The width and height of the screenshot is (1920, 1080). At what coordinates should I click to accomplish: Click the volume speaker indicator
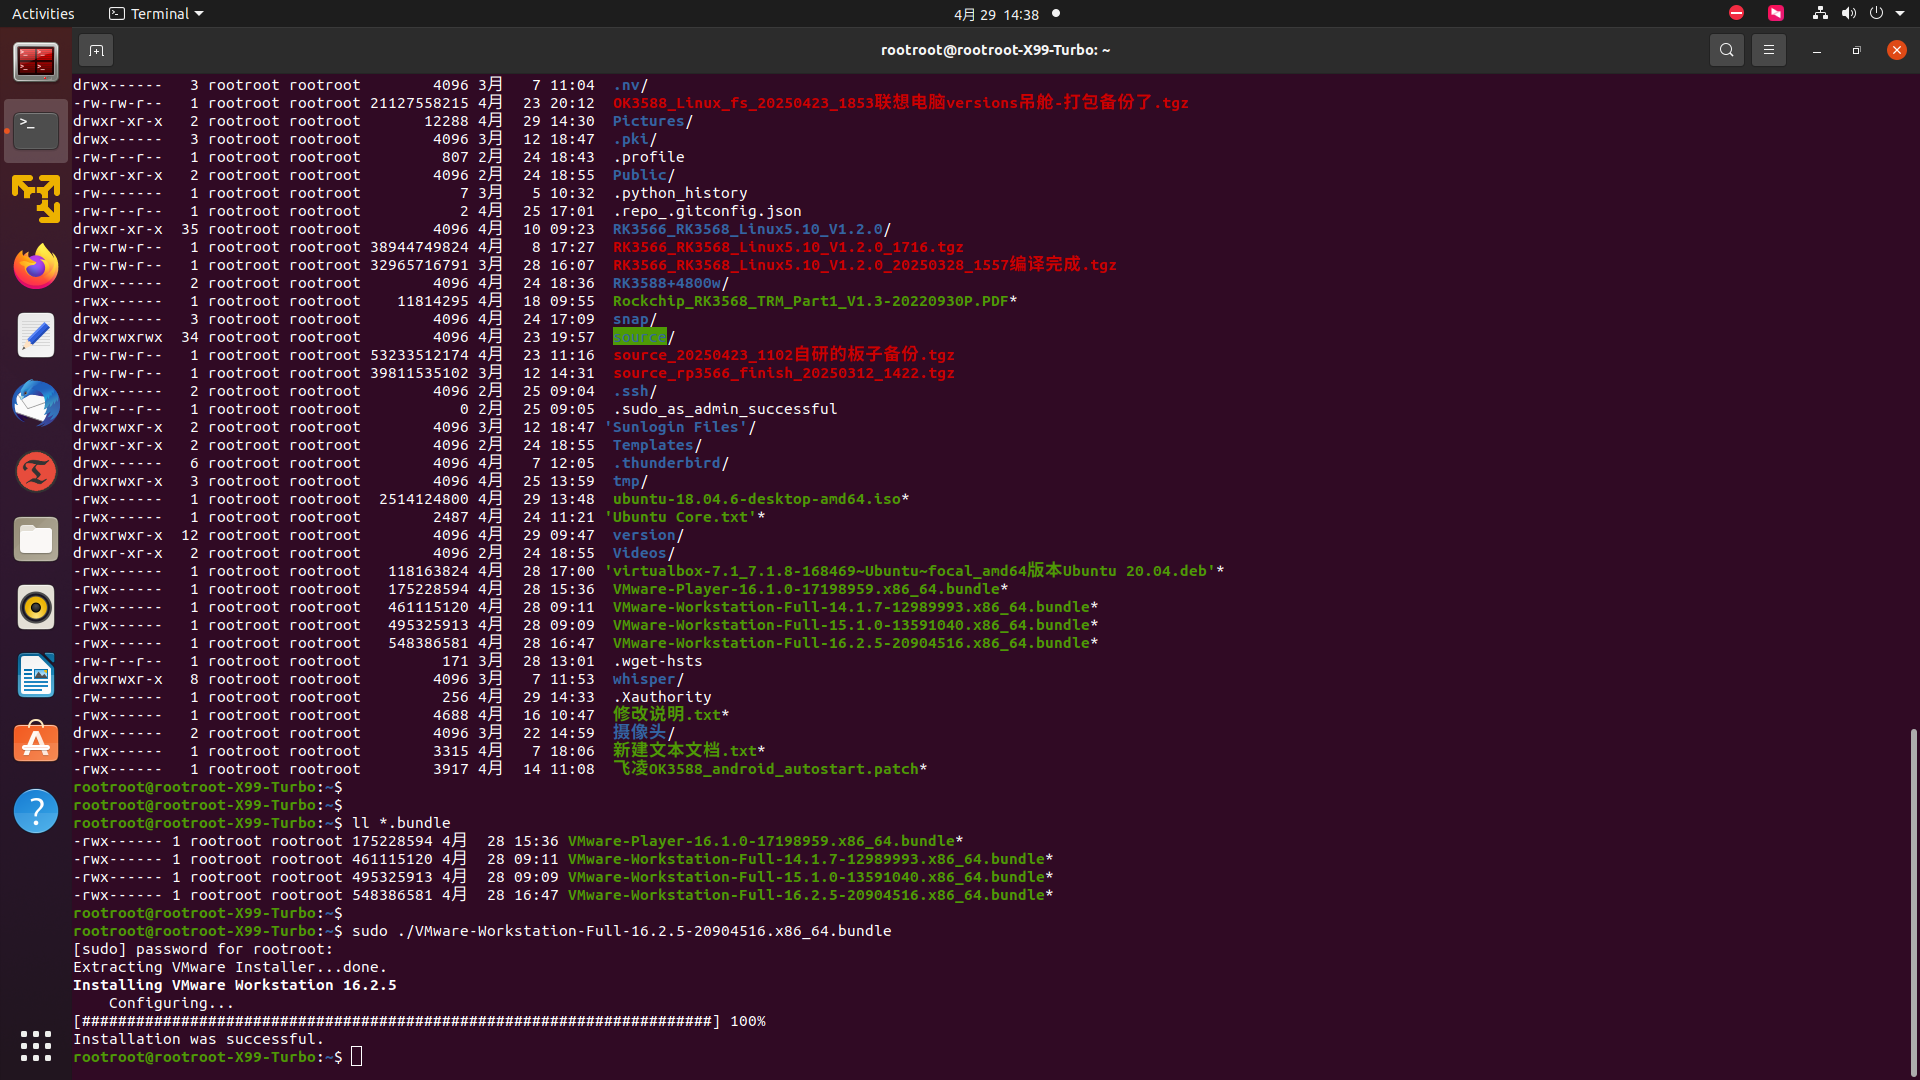click(x=1848, y=14)
